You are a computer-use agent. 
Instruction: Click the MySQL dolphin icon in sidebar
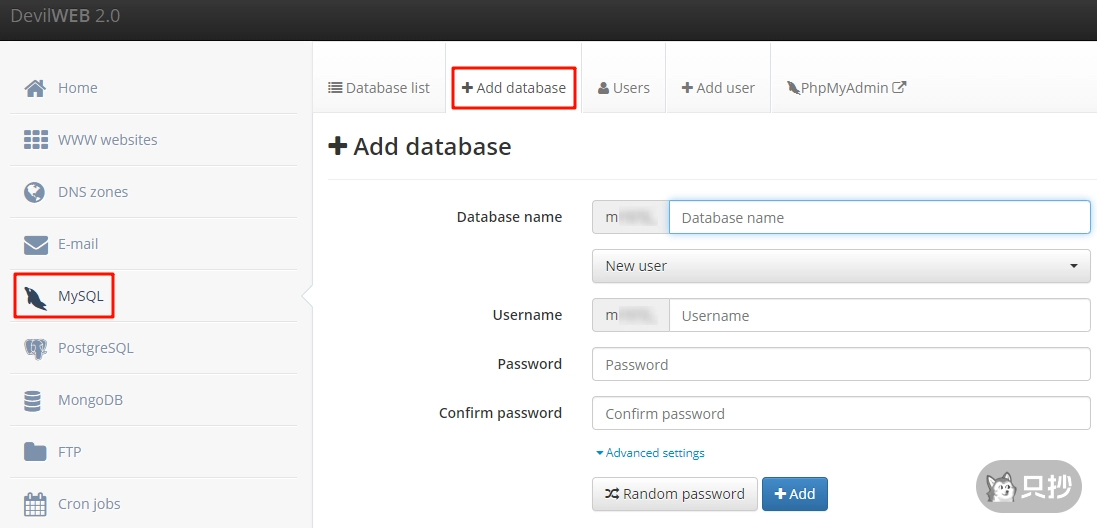35,297
